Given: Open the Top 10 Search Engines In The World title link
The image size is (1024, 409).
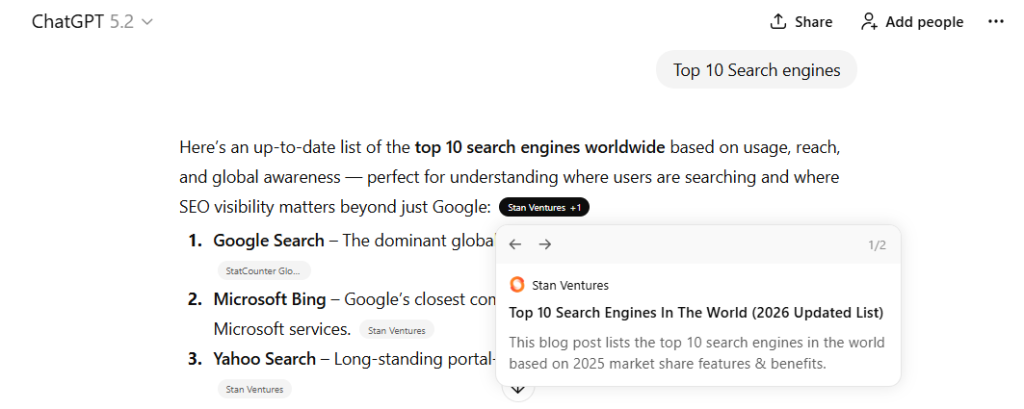Looking at the screenshot, I should coord(696,313).
